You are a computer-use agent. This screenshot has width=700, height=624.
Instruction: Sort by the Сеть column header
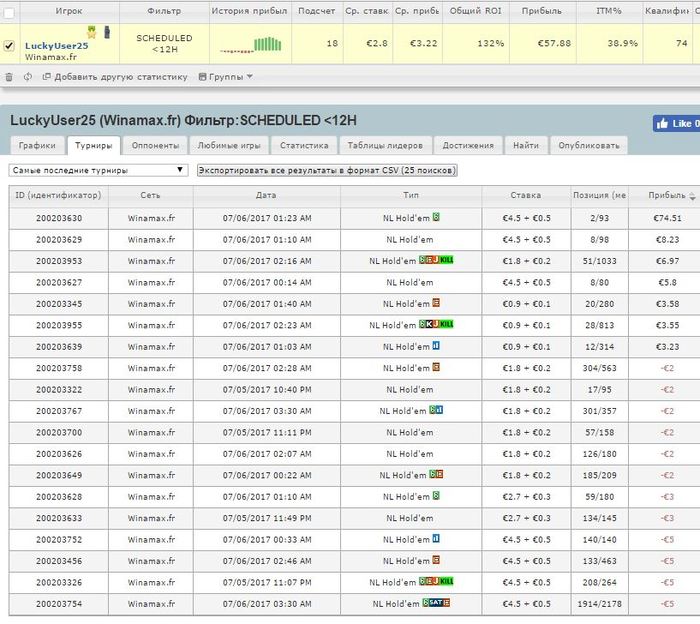pyautogui.click(x=150, y=195)
